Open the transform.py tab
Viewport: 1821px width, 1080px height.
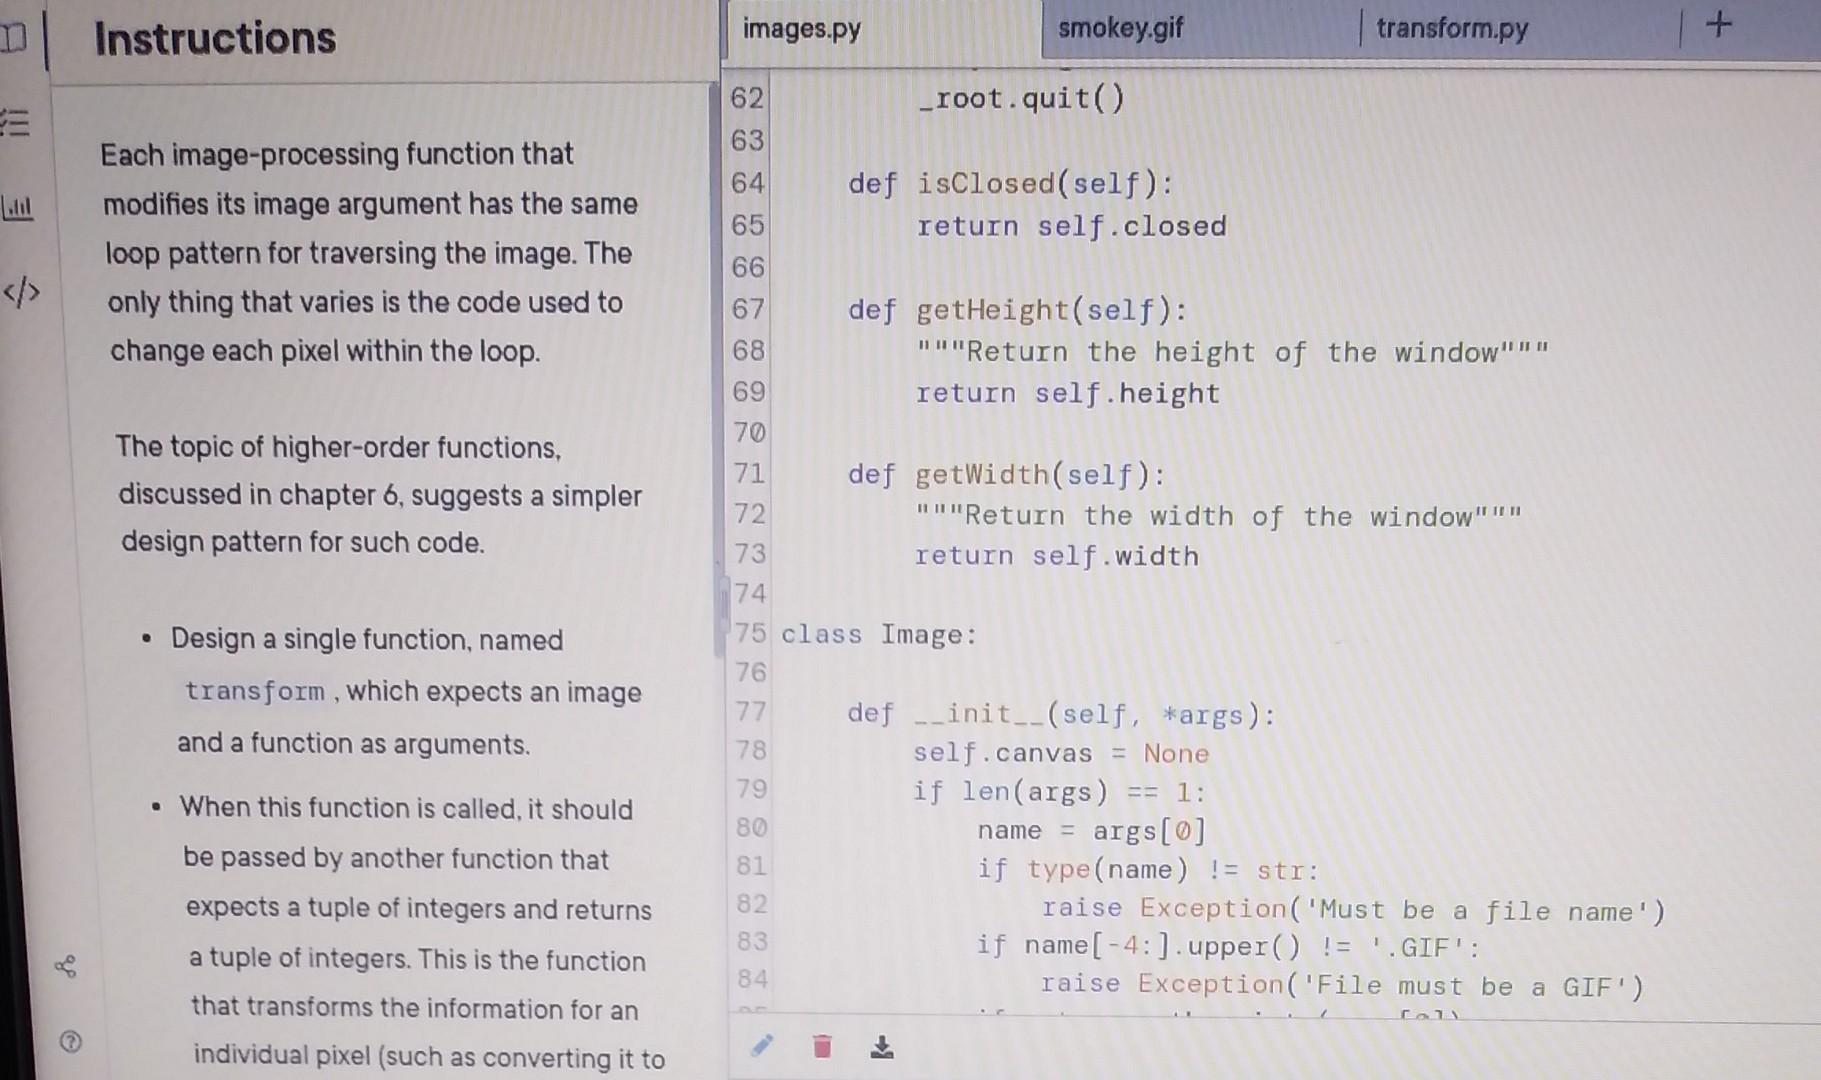tap(1450, 29)
